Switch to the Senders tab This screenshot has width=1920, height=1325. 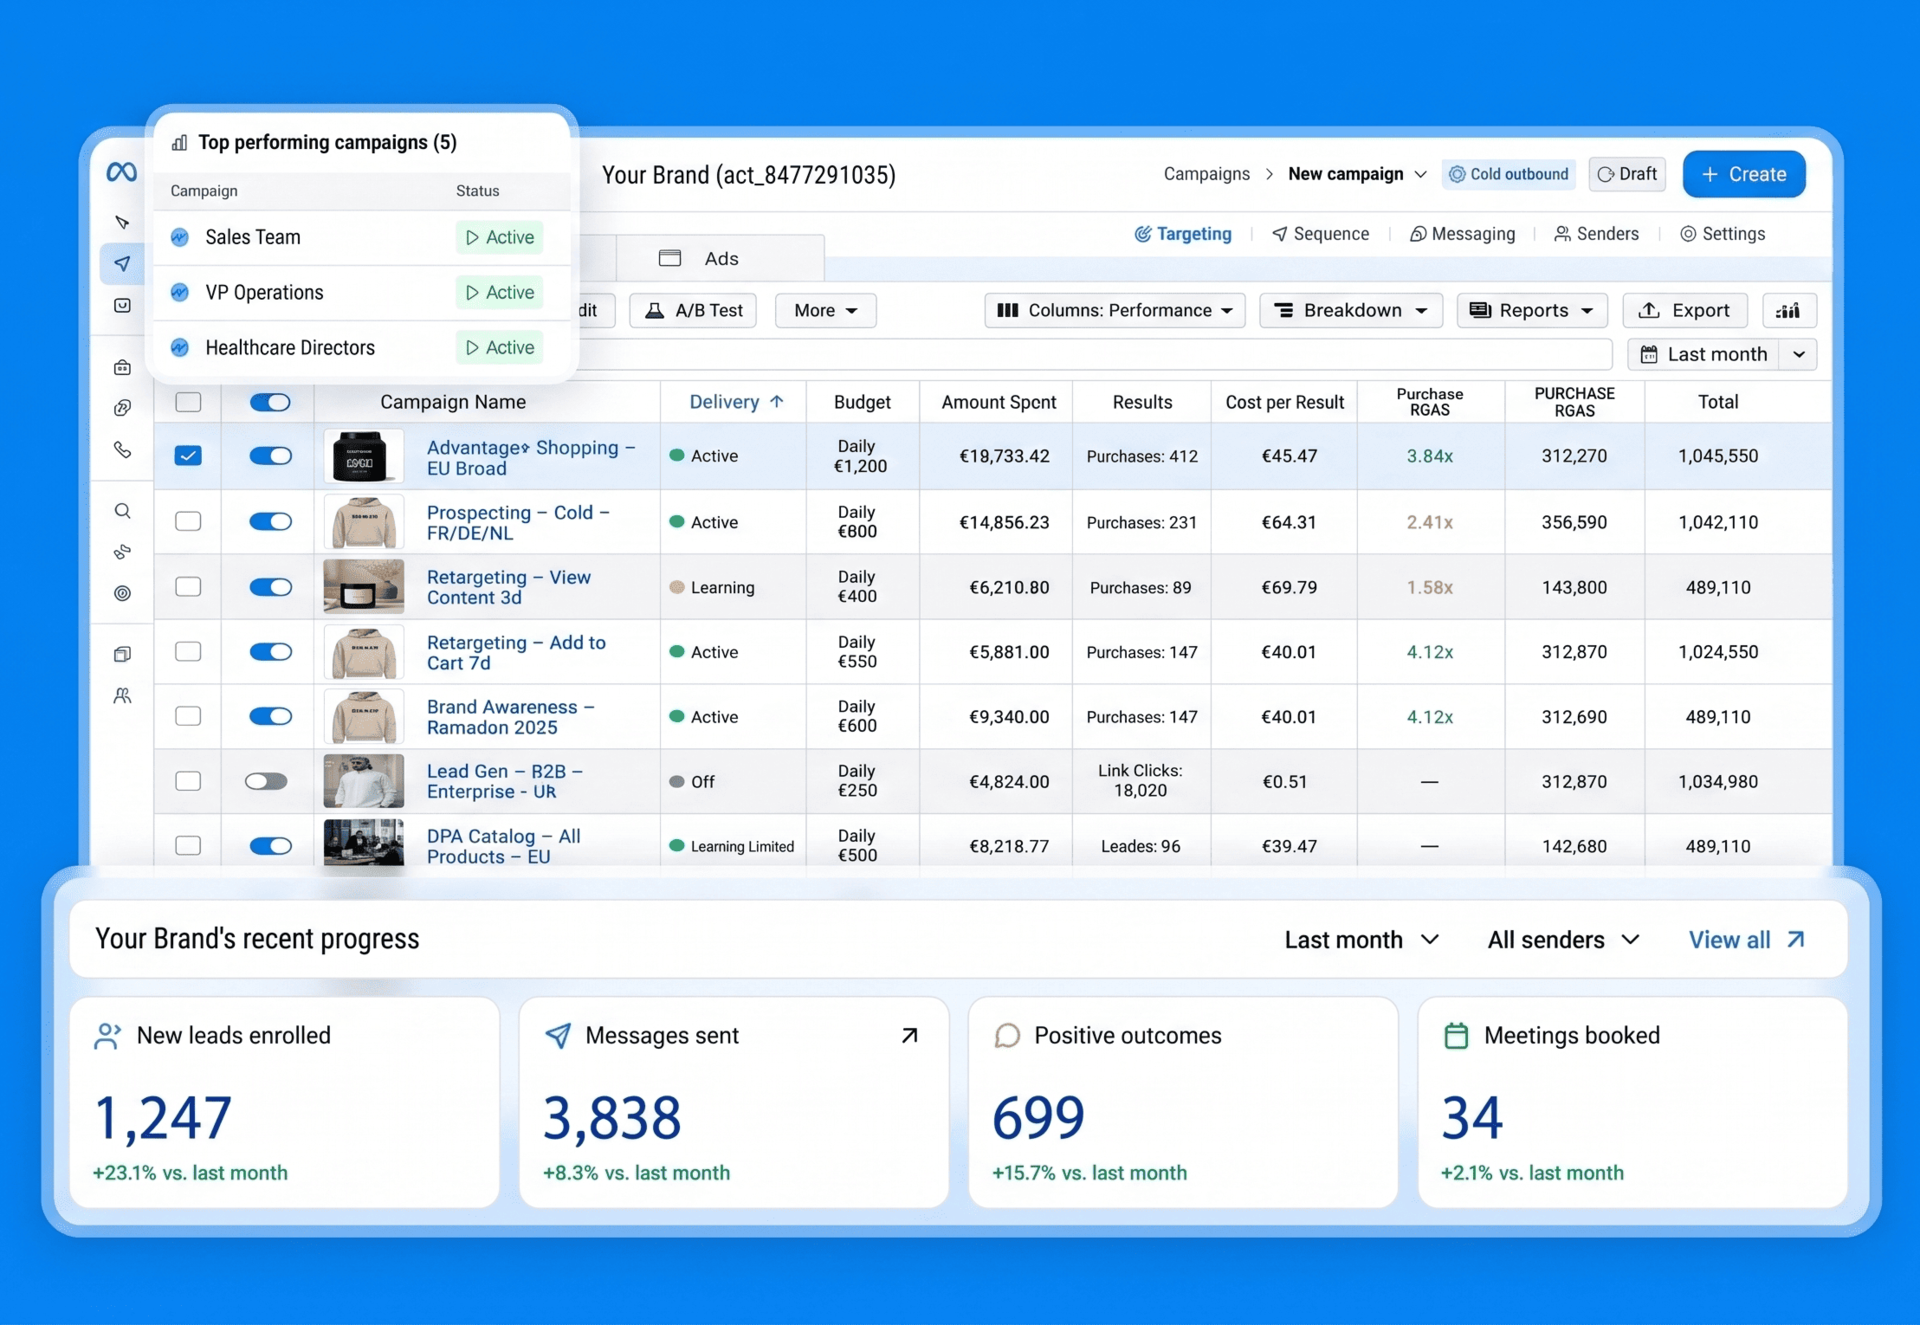tap(1596, 234)
